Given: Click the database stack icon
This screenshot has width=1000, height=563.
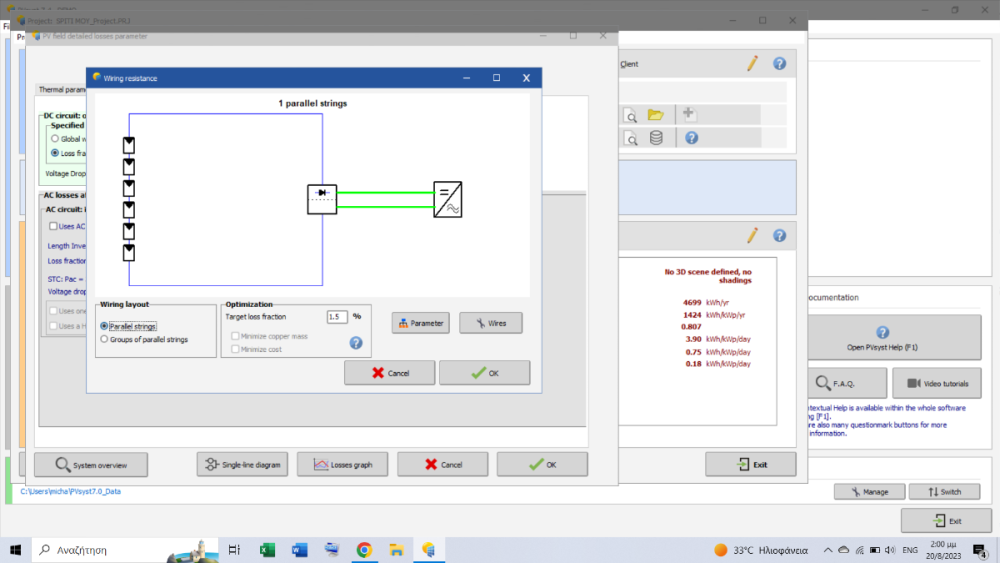Looking at the screenshot, I should coord(656,138).
